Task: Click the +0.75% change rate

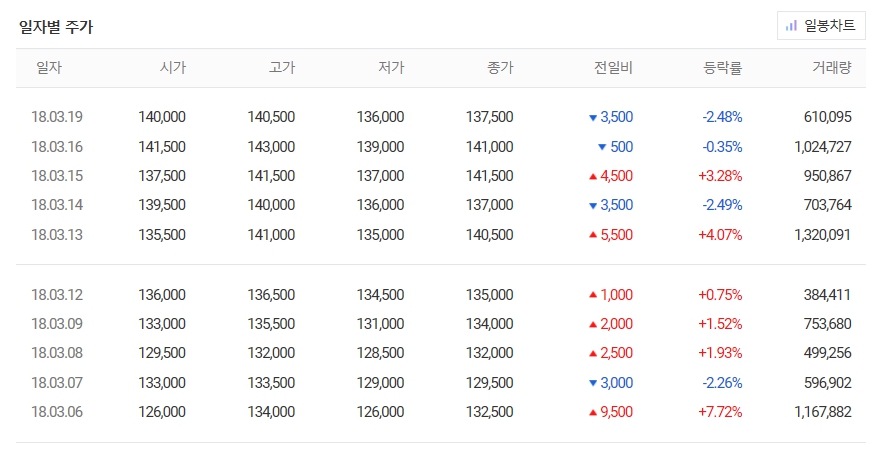Action: click(x=720, y=295)
